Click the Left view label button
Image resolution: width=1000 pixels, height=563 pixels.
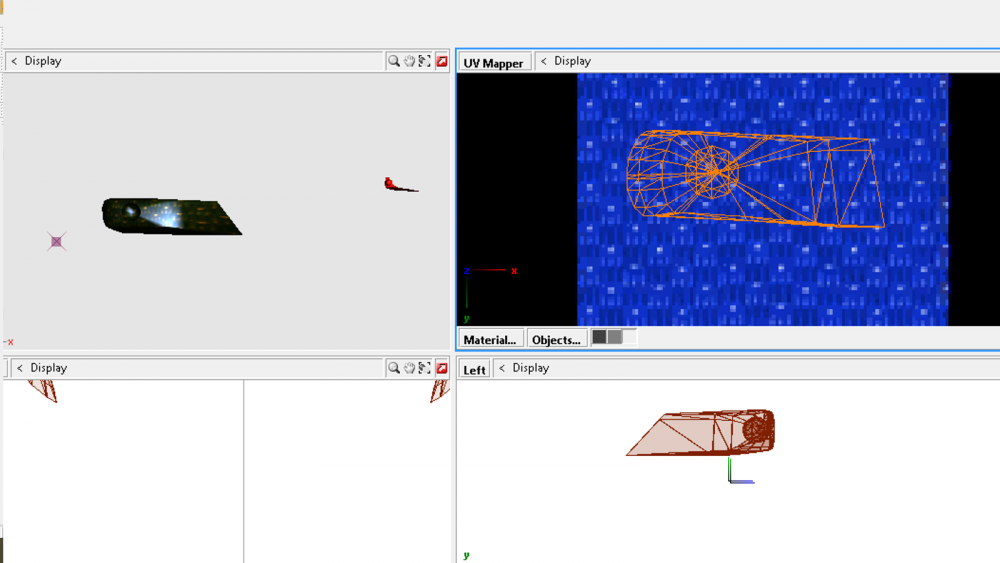pyautogui.click(x=474, y=370)
